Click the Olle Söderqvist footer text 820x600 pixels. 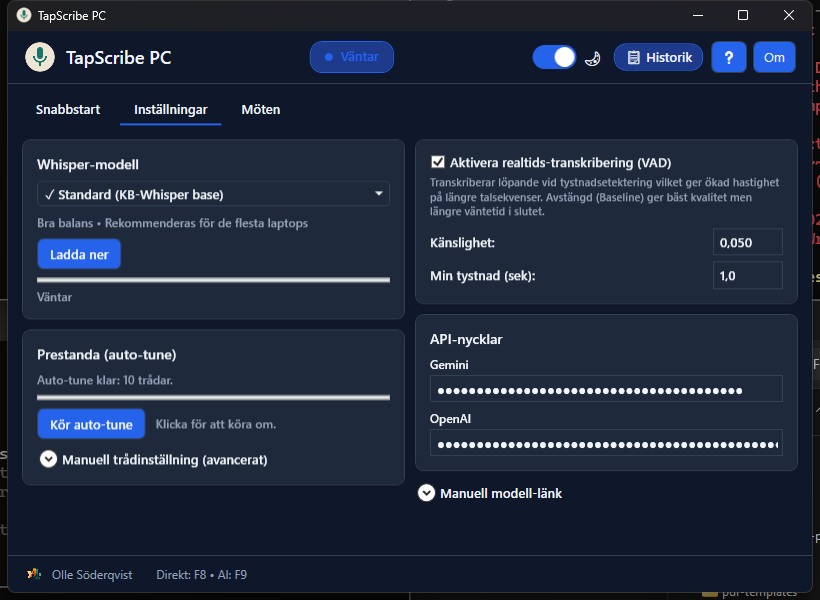pyautogui.click(x=92, y=574)
